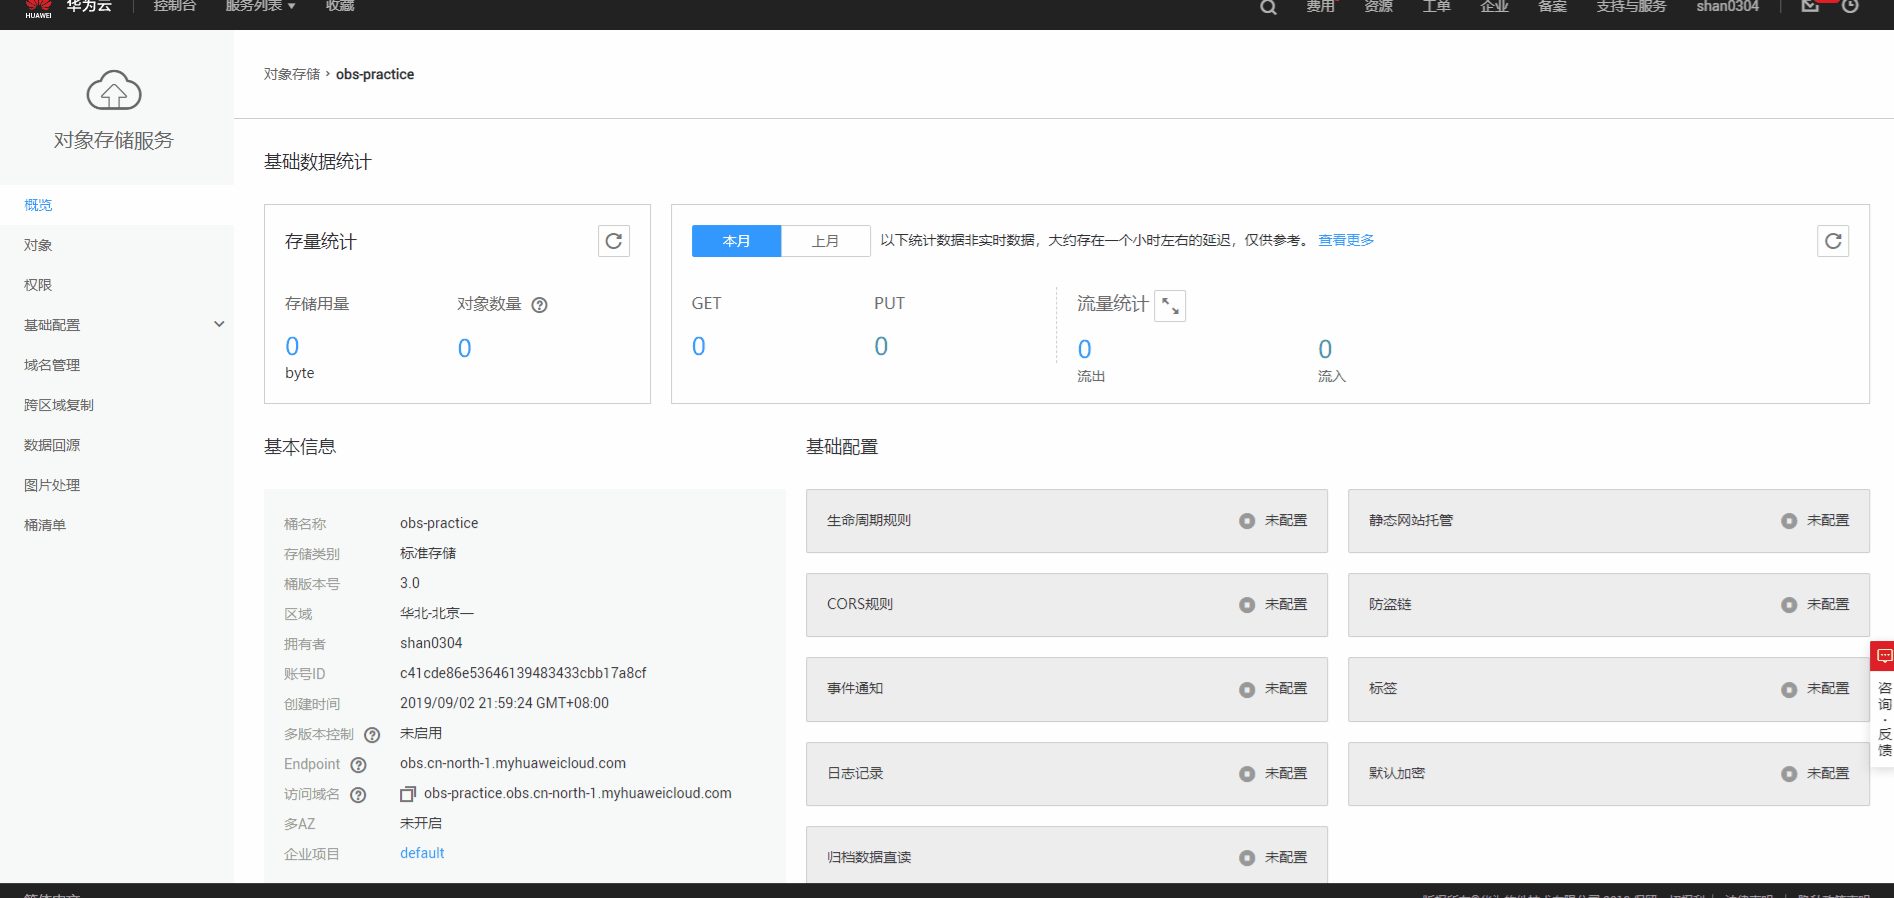Open the 静态网站托管 configuration card
The height and width of the screenshot is (898, 1894).
pos(1609,521)
